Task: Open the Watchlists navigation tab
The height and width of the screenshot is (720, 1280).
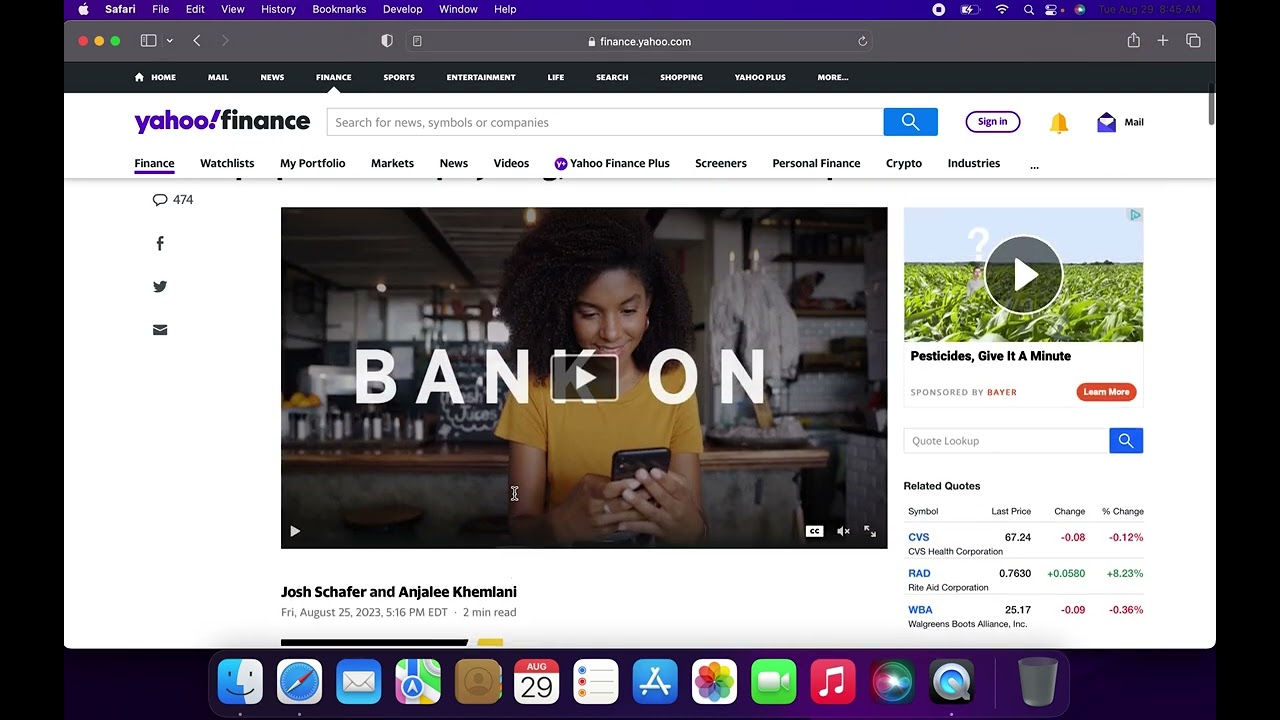Action: click(x=227, y=163)
